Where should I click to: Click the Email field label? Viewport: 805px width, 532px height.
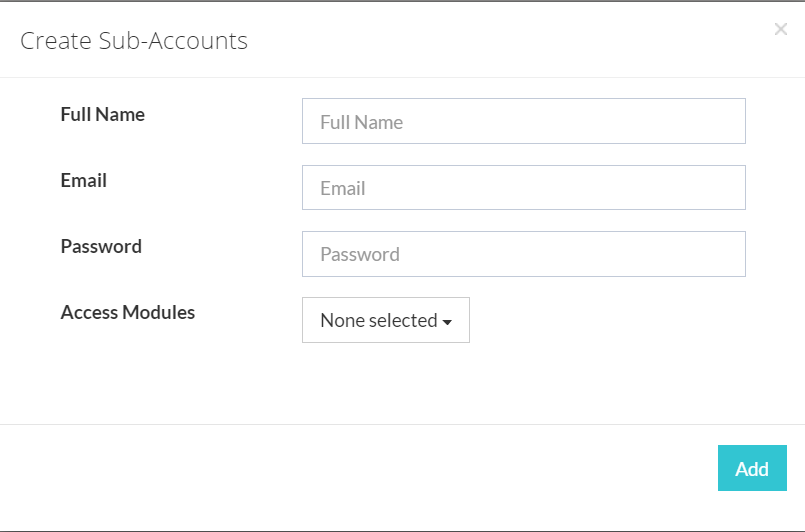click(x=84, y=180)
